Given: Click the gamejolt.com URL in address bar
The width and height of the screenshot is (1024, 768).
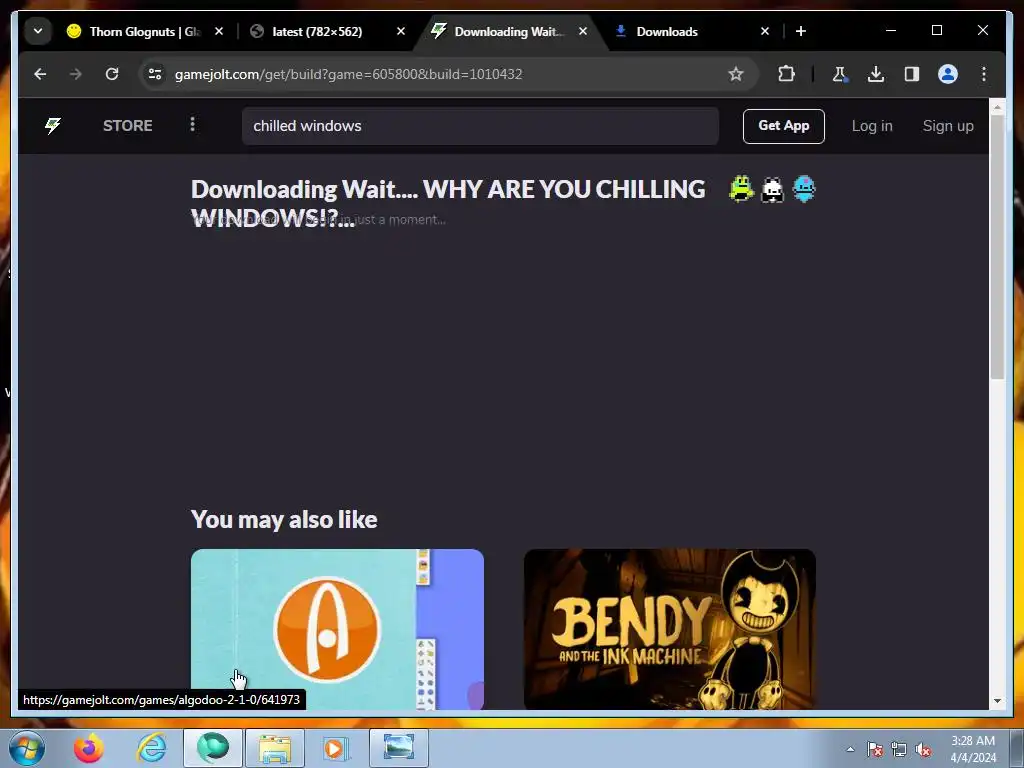Looking at the screenshot, I should tap(348, 74).
